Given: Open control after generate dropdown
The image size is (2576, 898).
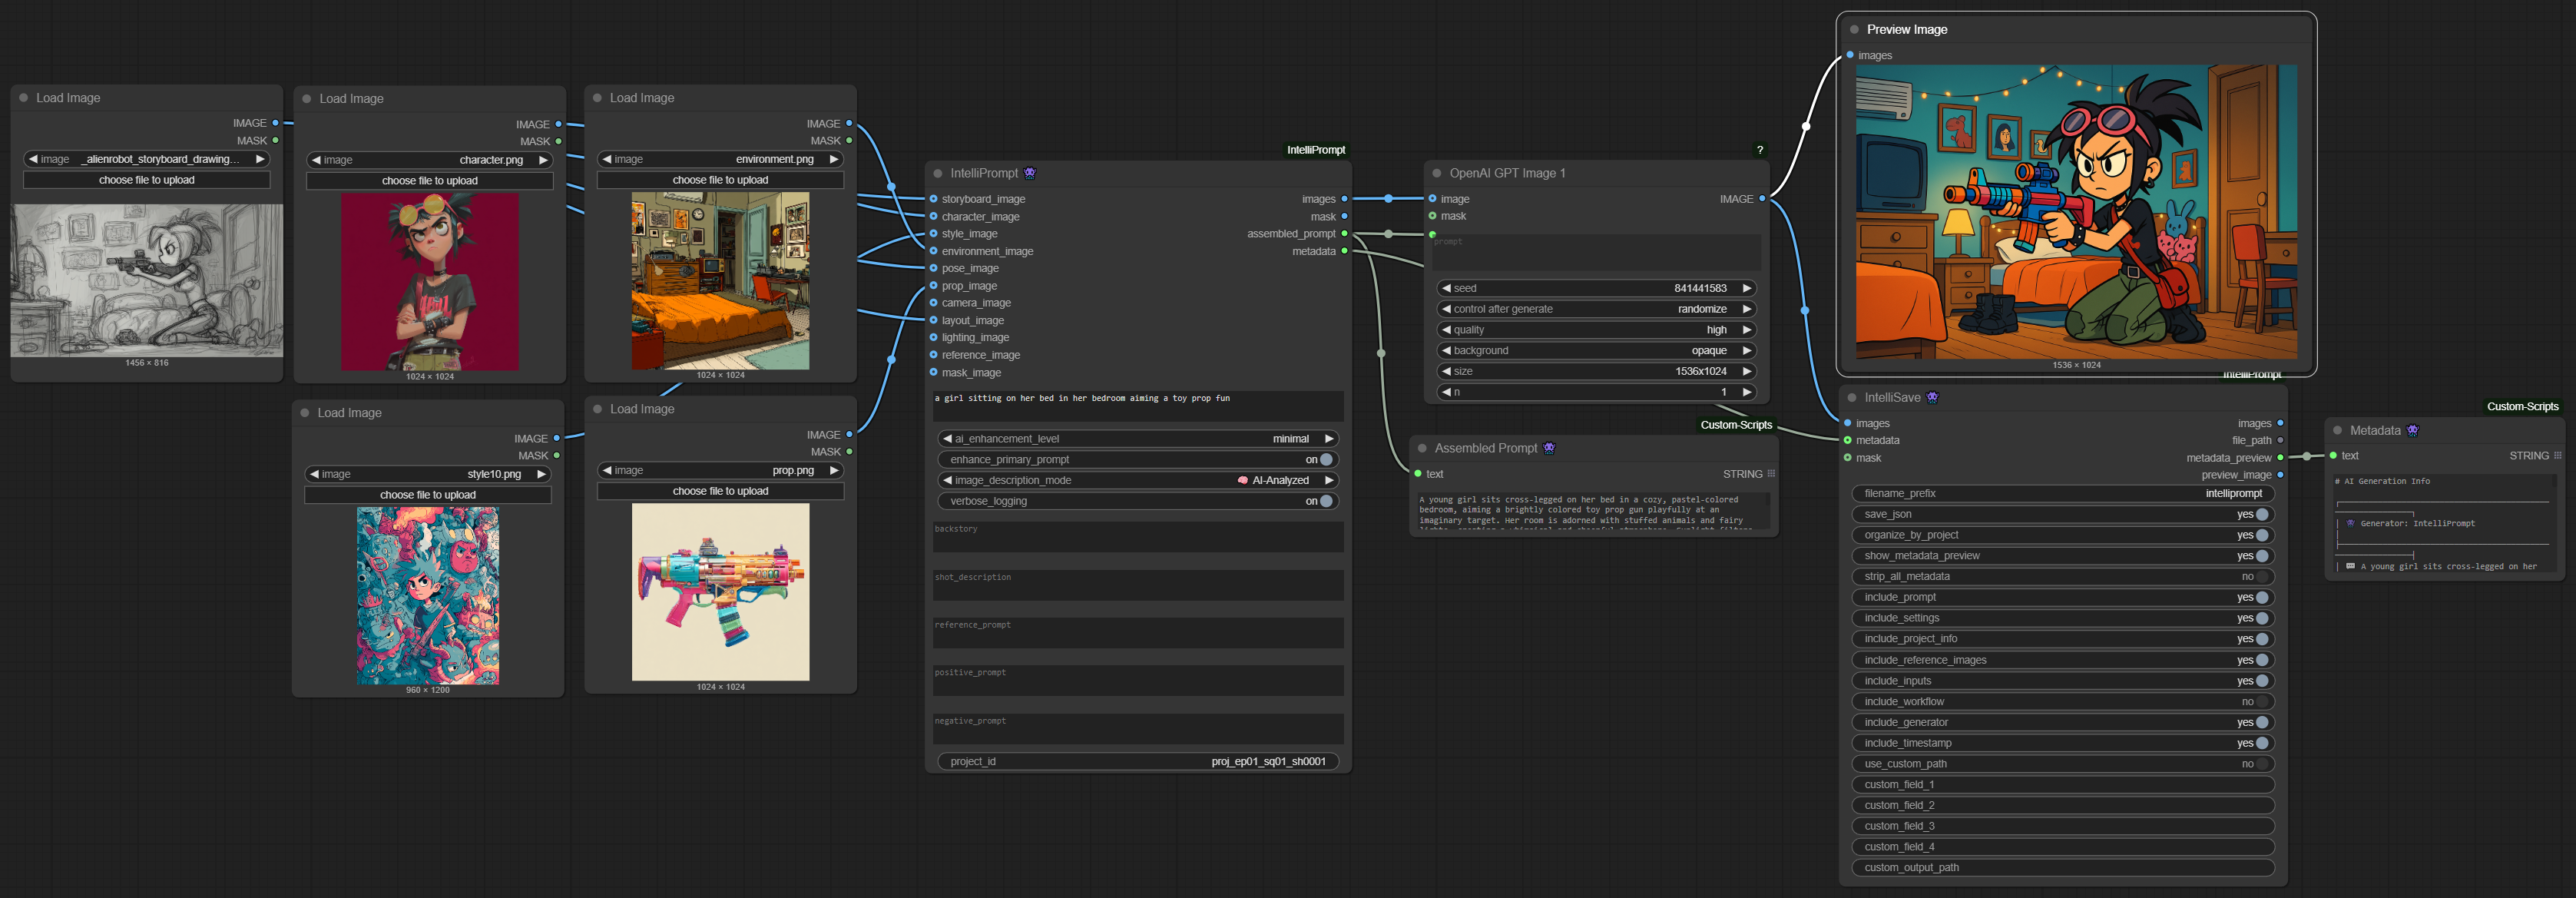Looking at the screenshot, I should tap(1596, 309).
